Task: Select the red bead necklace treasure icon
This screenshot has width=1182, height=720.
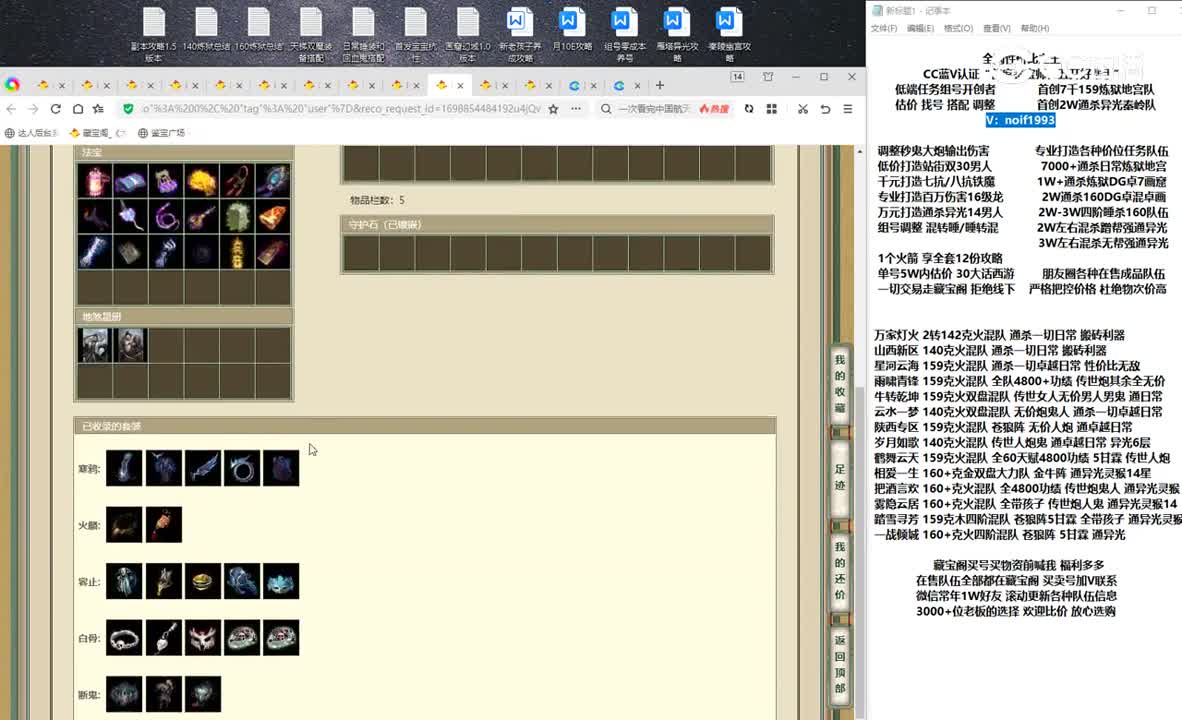Action: pyautogui.click(x=237, y=181)
